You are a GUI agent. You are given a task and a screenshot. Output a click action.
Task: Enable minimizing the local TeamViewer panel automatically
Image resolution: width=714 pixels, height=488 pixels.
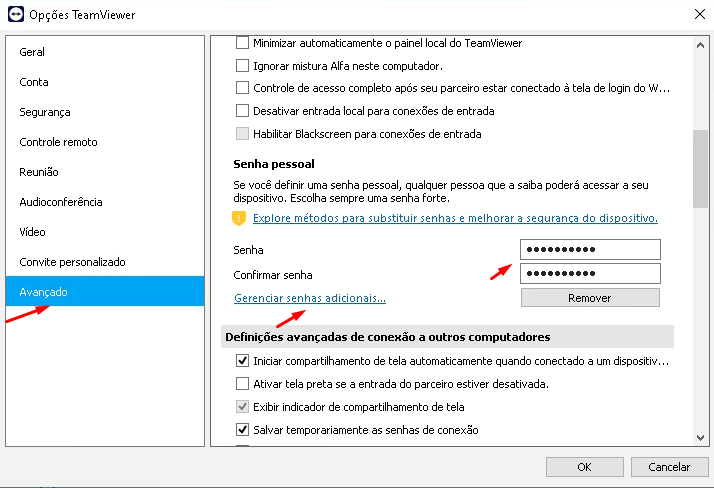click(242, 43)
